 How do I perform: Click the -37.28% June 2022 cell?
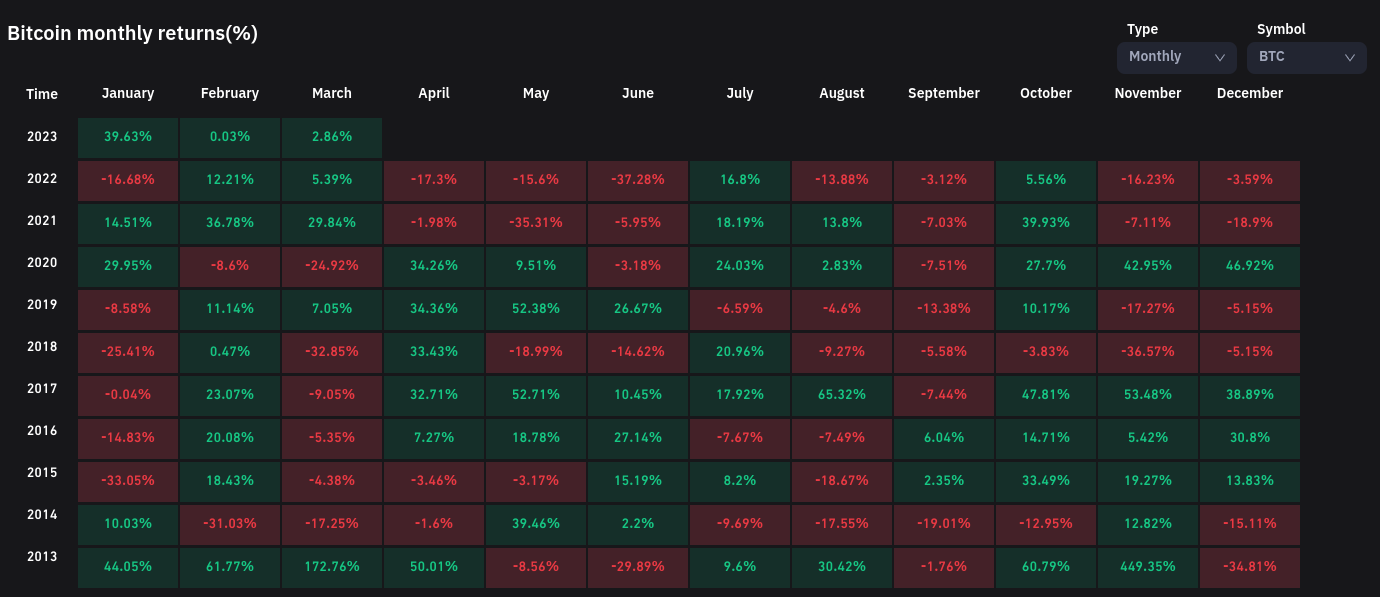(x=638, y=180)
